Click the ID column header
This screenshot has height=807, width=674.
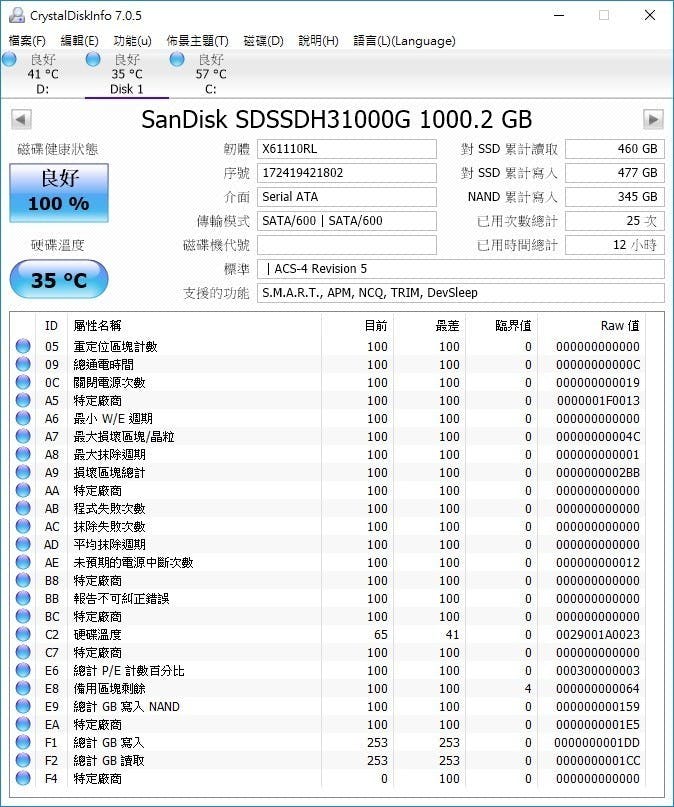51,326
